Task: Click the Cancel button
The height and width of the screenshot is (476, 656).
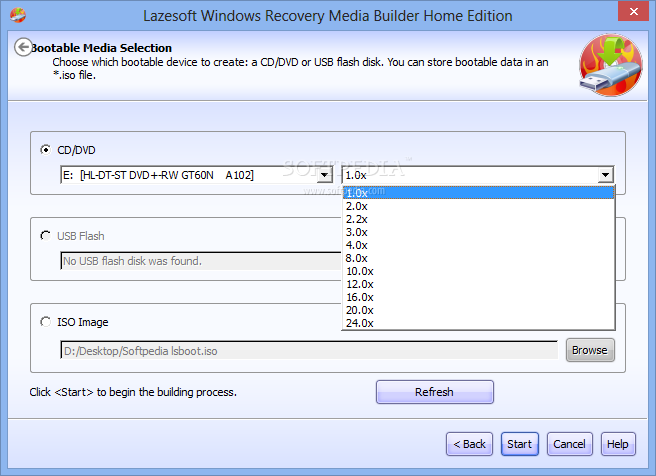Action: pos(569,444)
